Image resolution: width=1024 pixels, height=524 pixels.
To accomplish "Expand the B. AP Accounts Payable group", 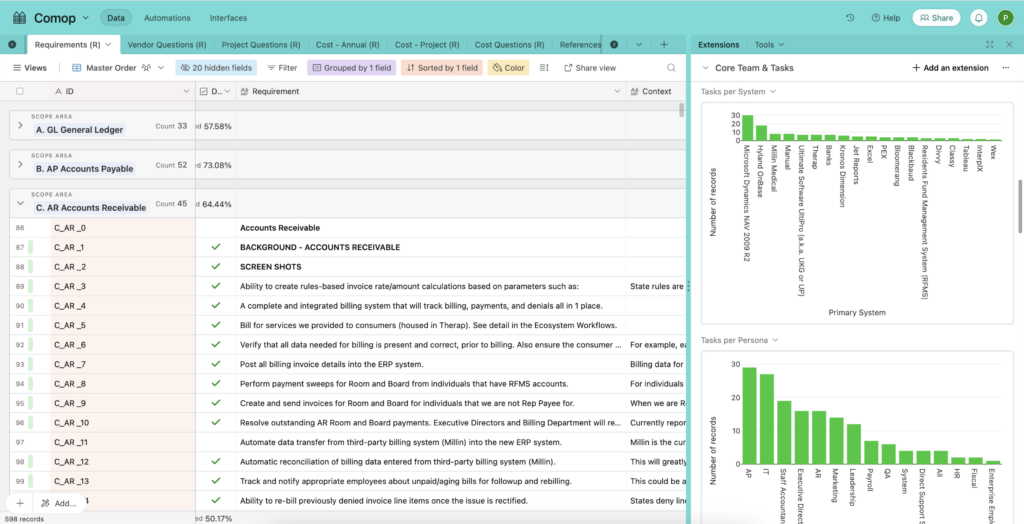I will tap(20, 164).
